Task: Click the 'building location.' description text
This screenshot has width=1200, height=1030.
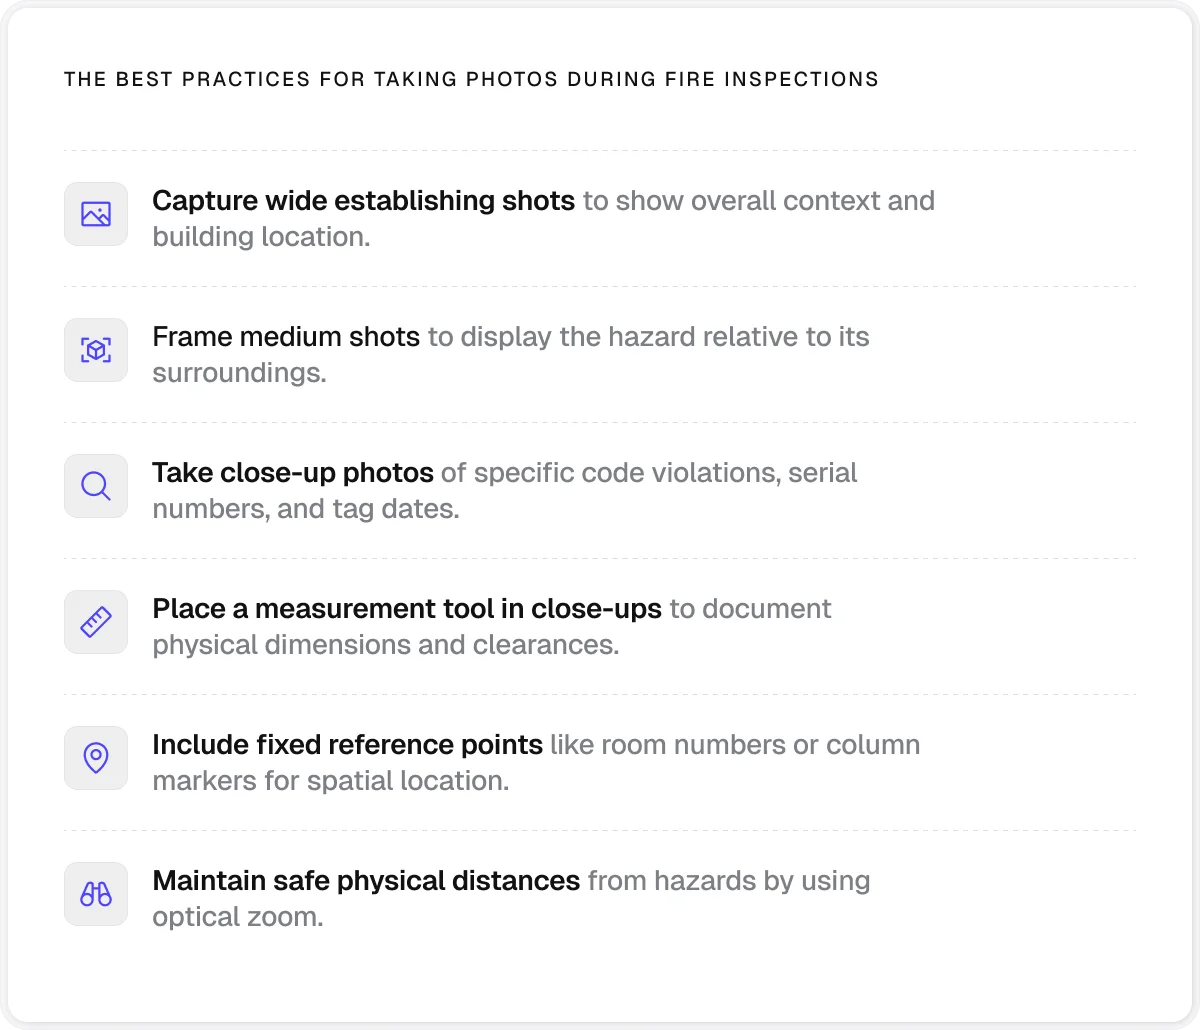Action: point(261,237)
